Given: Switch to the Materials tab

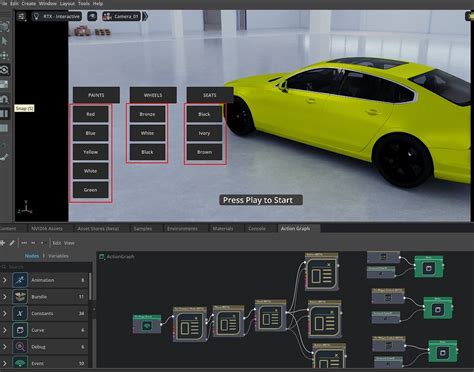Looking at the screenshot, I should [223, 229].
